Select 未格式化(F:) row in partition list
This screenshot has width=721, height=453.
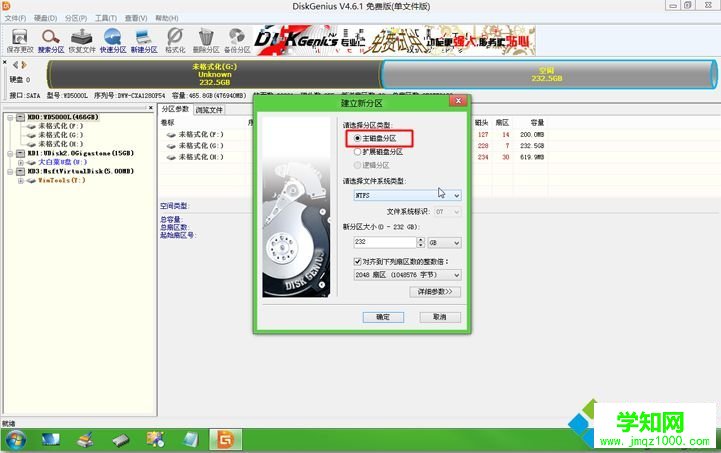coord(201,134)
